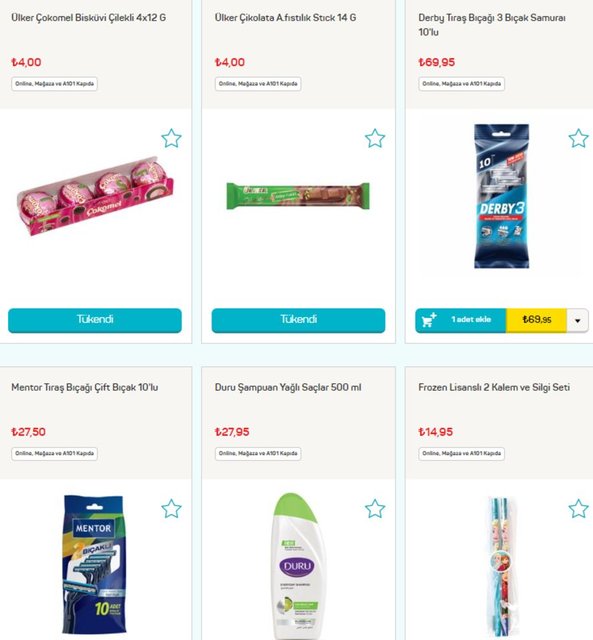This screenshot has height=640, width=593.
Task: Click Tükendi button under Çokomel biscuit
Action: 95,320
